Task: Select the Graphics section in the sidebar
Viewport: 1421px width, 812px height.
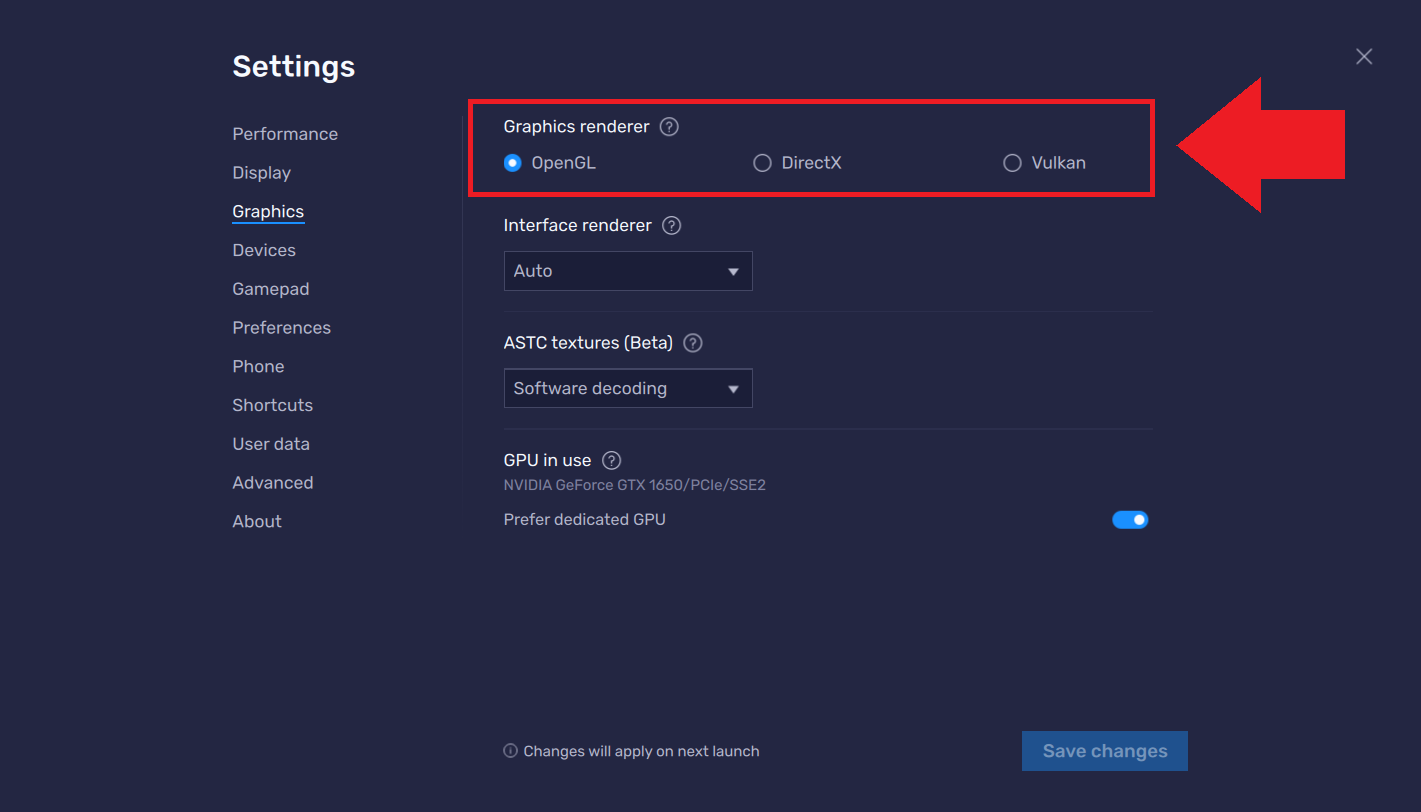Action: pos(268,211)
